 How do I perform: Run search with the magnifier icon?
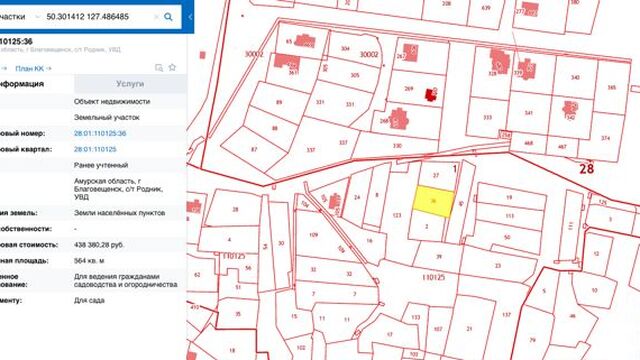(168, 17)
